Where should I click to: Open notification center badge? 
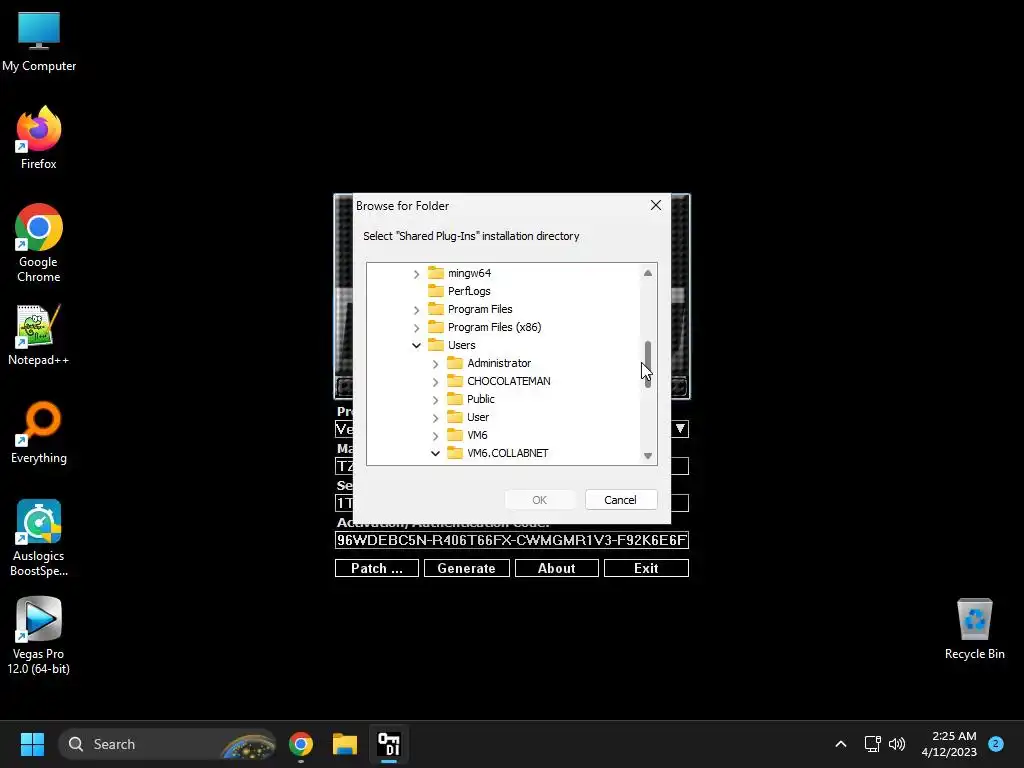click(x=996, y=744)
